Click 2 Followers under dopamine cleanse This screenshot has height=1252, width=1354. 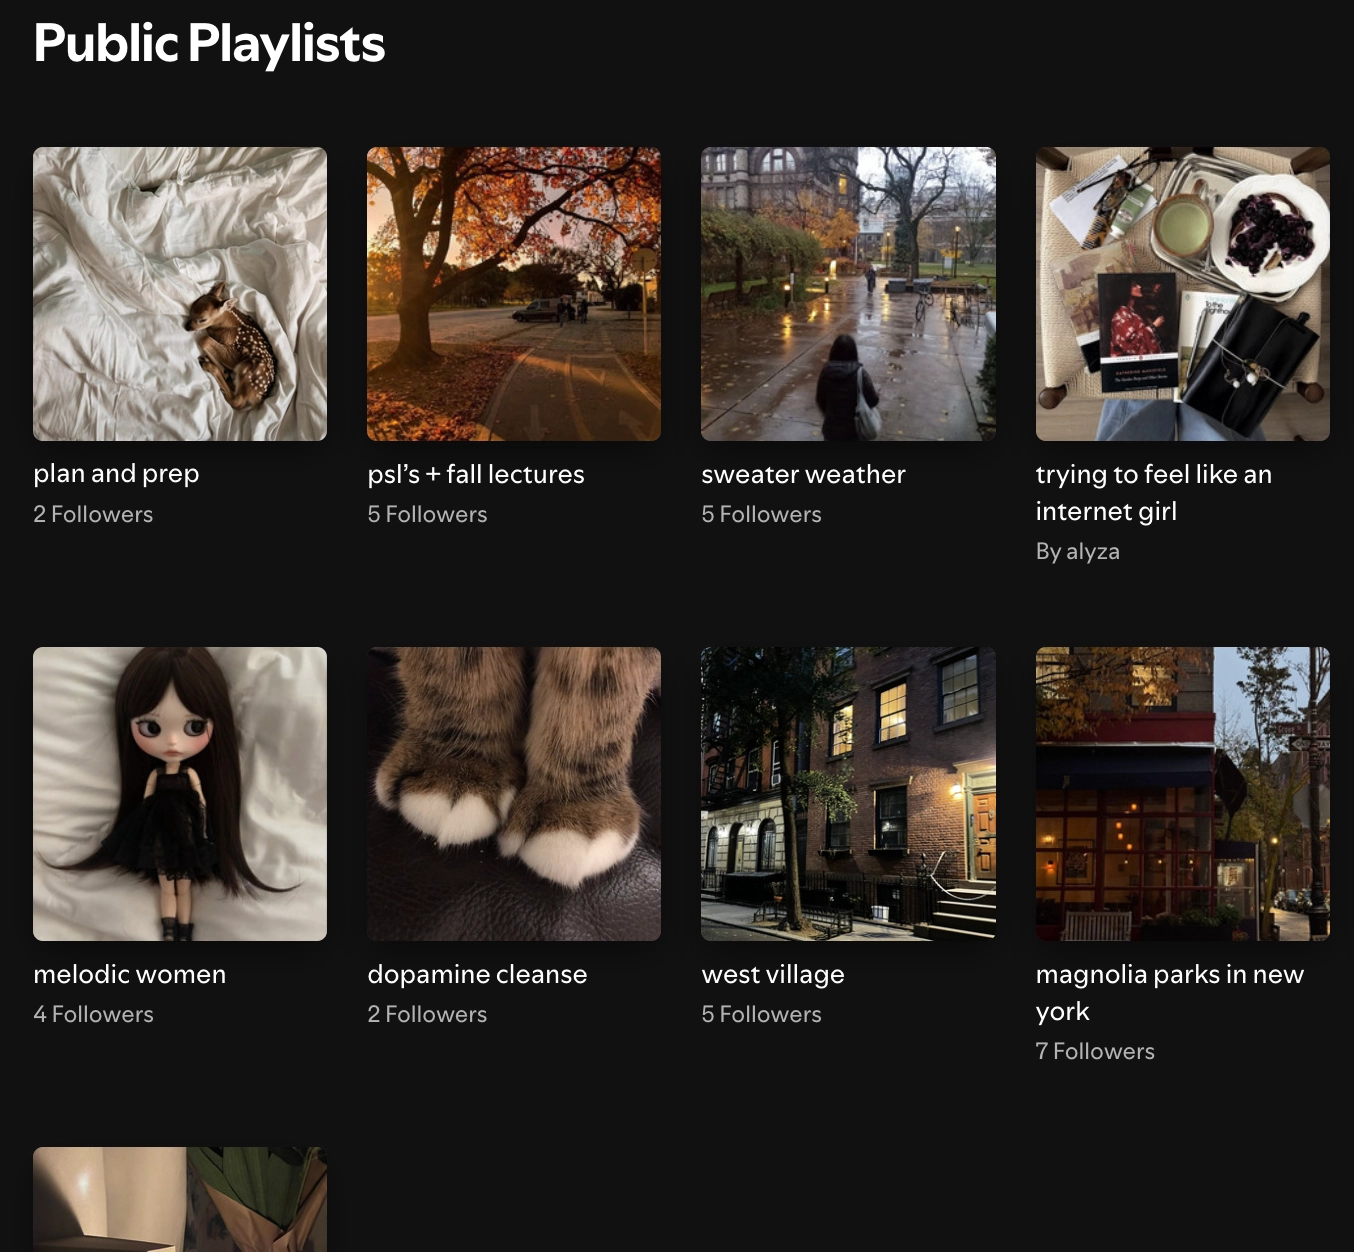click(x=427, y=1014)
